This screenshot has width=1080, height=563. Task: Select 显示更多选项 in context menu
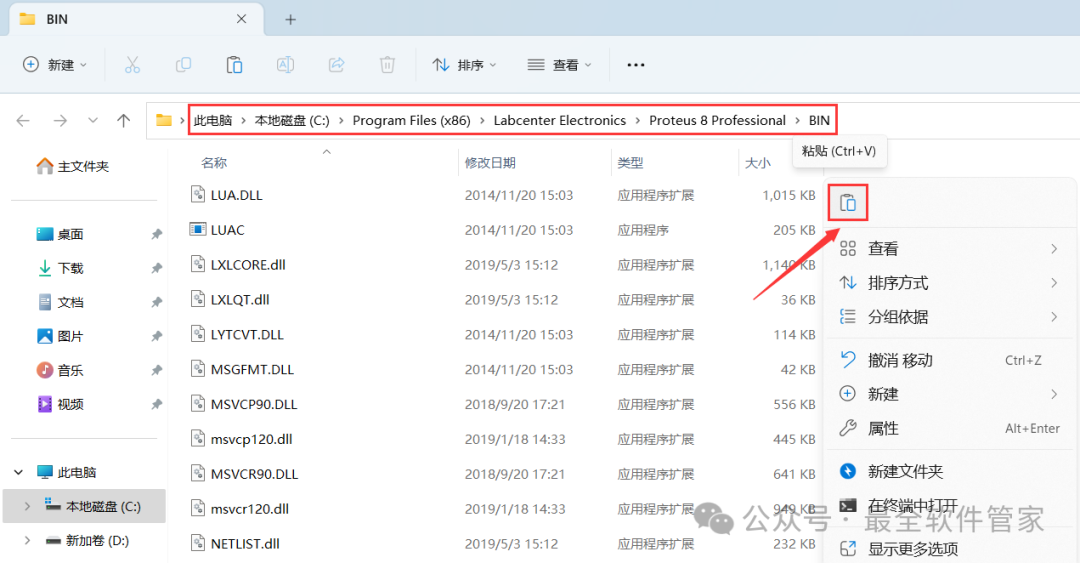pos(951,549)
